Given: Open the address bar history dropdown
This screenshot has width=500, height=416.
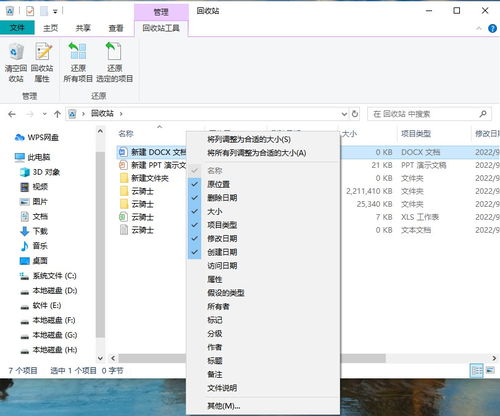Looking at the screenshot, I should [344, 114].
